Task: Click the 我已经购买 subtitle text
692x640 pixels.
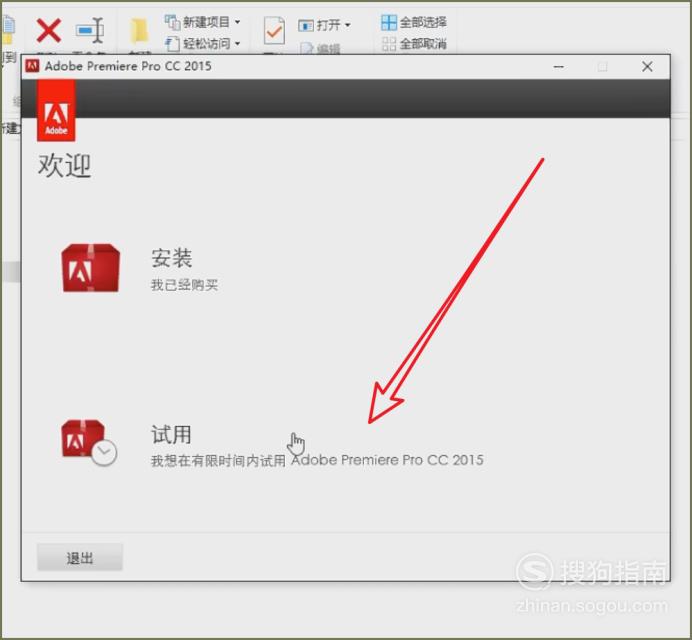Action: point(184,285)
